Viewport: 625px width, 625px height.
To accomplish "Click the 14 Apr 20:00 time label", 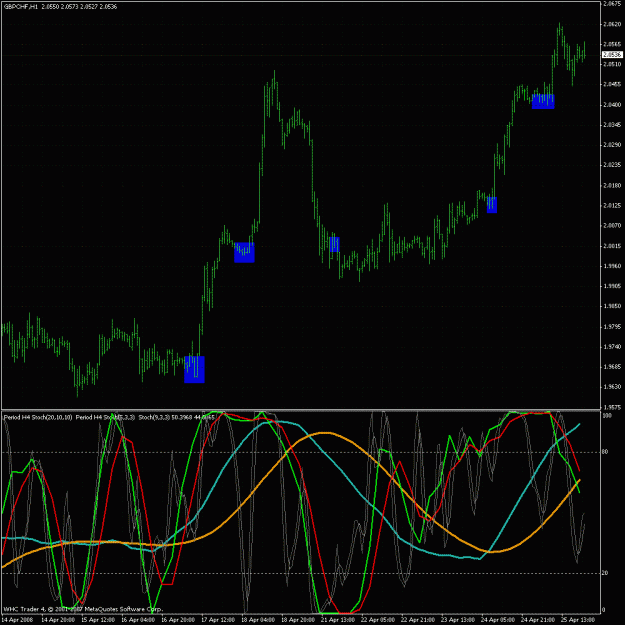I will pyautogui.click(x=58, y=620).
